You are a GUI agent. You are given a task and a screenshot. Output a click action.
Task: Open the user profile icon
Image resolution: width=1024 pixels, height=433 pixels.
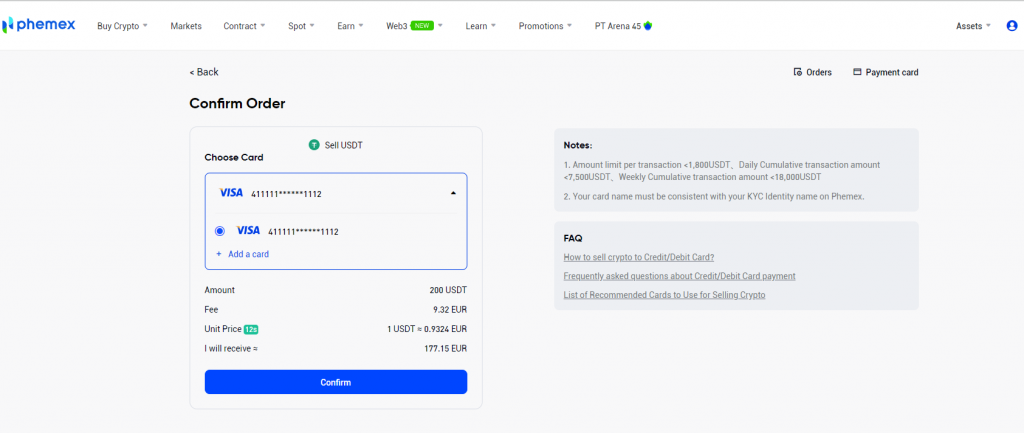pos(1011,26)
